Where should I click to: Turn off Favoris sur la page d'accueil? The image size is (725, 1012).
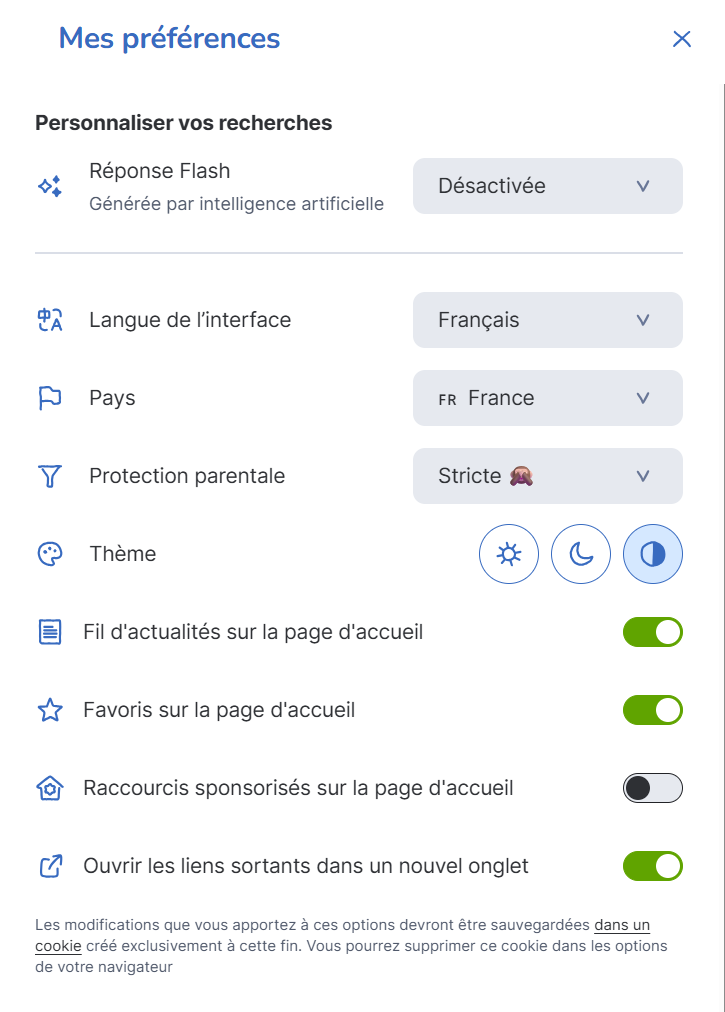[x=653, y=710]
